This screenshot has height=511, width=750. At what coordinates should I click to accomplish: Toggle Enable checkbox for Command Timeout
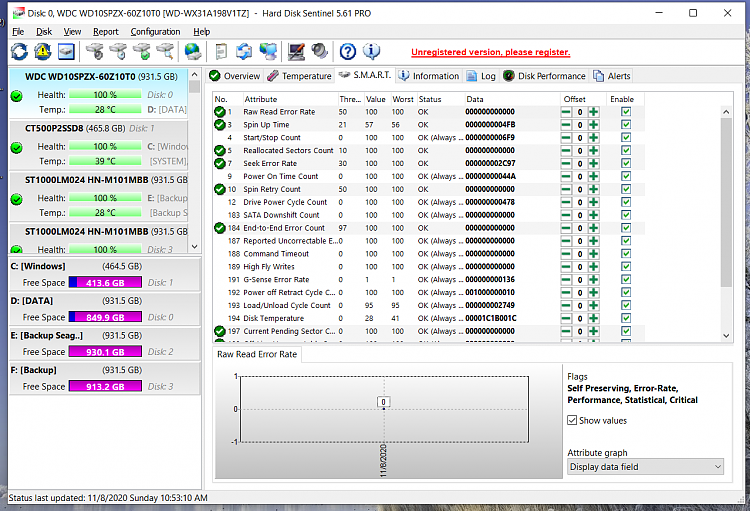point(626,254)
